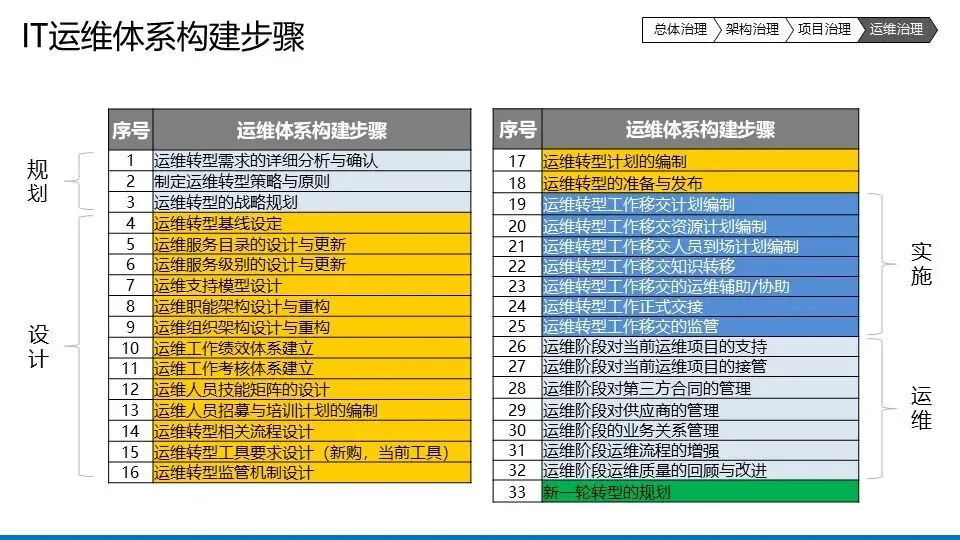The height and width of the screenshot is (540, 960).
Task: Click row 运维工作考核体系建立
Action: 290,369
